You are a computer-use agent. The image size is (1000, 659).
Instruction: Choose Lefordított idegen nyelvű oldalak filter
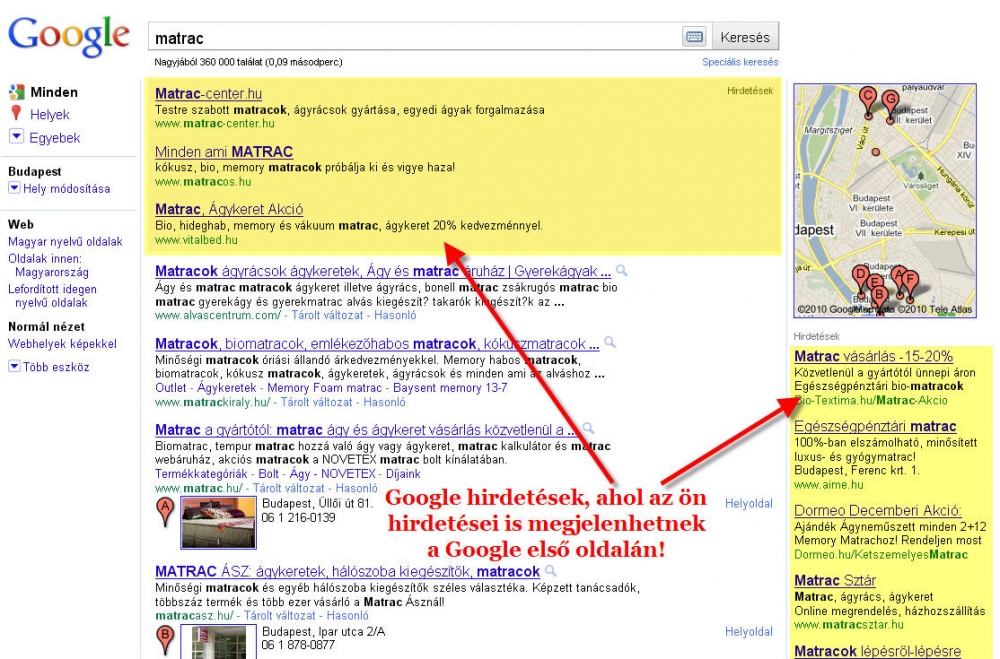click(x=52, y=296)
